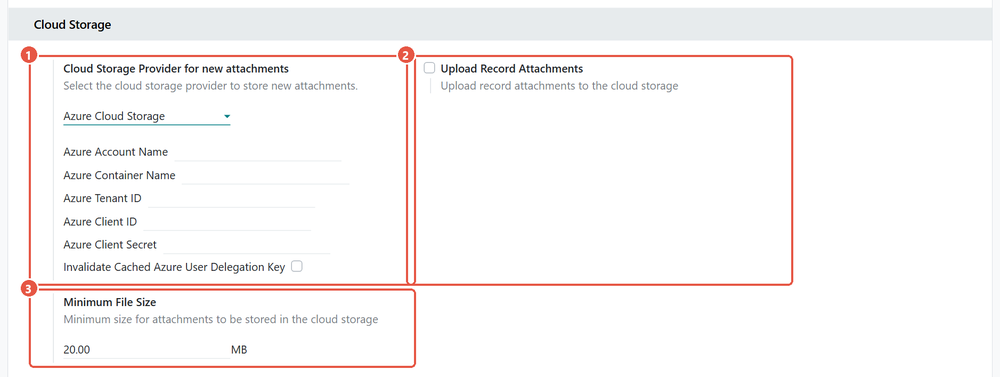Click into the Azure Tenant ID field

pyautogui.click(x=232, y=198)
